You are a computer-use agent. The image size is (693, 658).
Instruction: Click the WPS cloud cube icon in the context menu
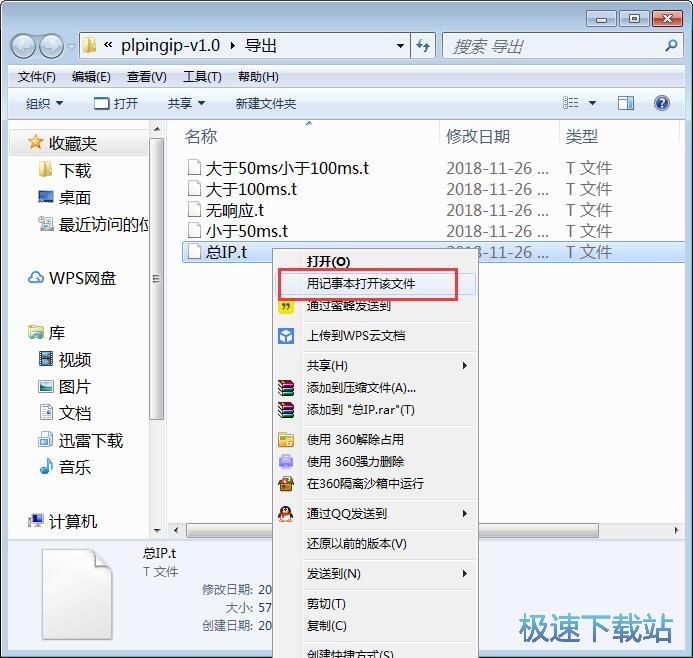click(286, 336)
